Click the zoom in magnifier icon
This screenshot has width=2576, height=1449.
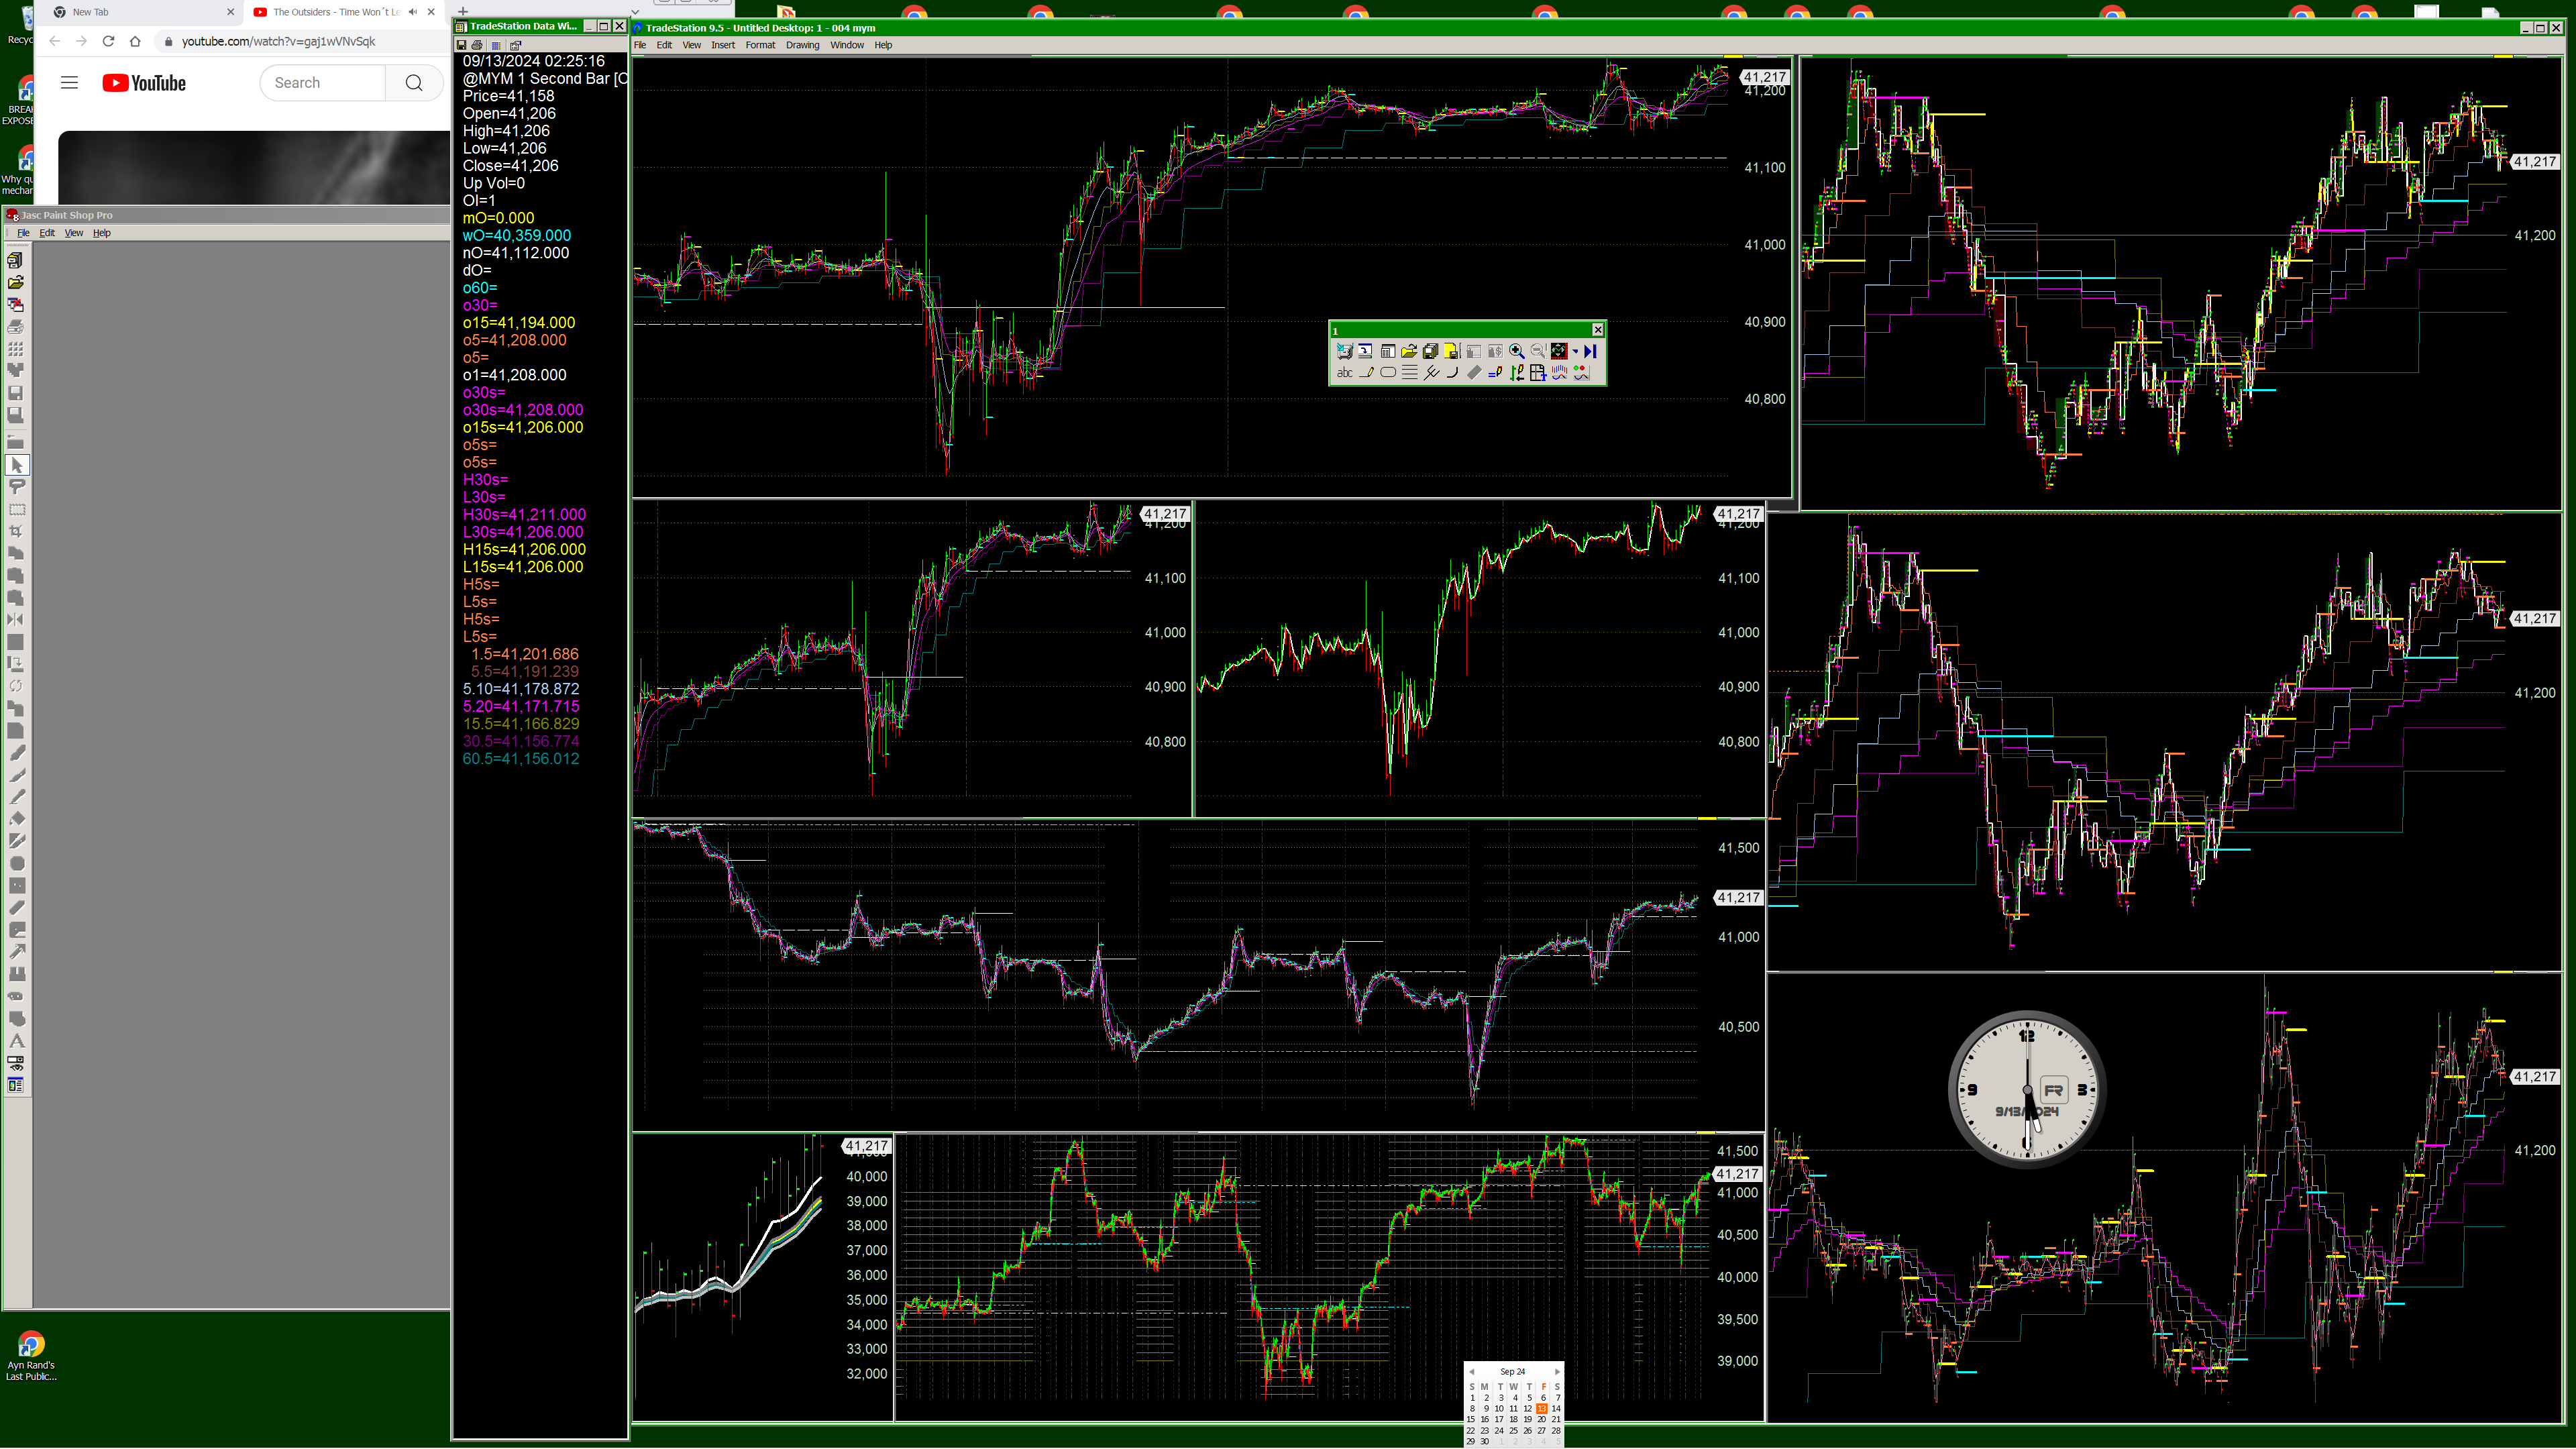point(1517,351)
